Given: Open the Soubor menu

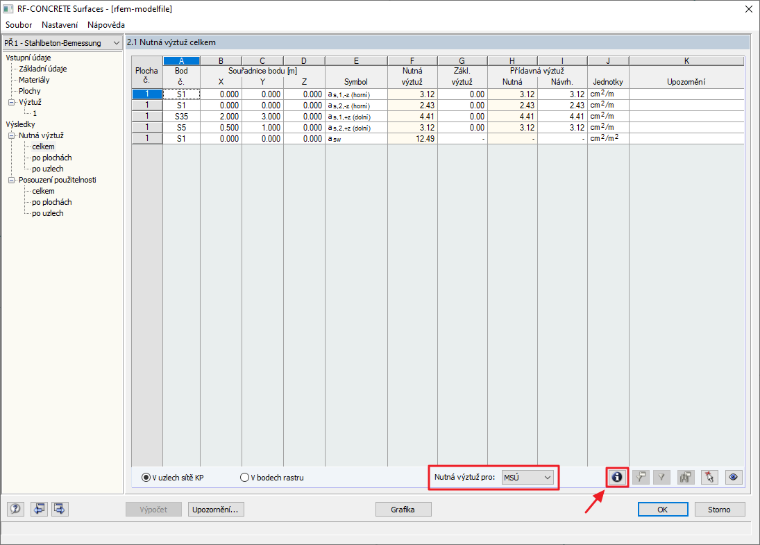Looking at the screenshot, I should tap(18, 25).
